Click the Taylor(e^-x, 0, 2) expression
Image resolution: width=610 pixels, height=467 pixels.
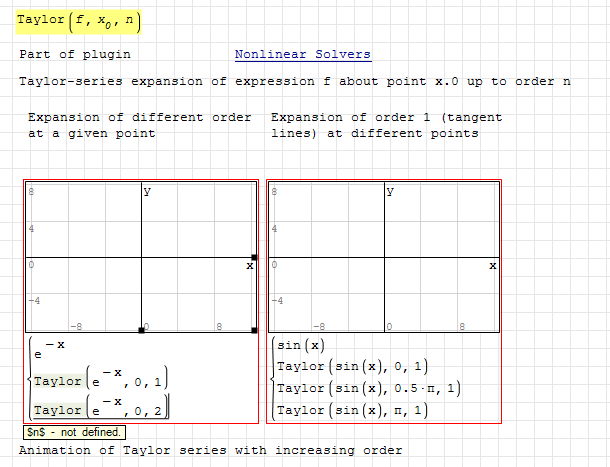click(x=100, y=410)
